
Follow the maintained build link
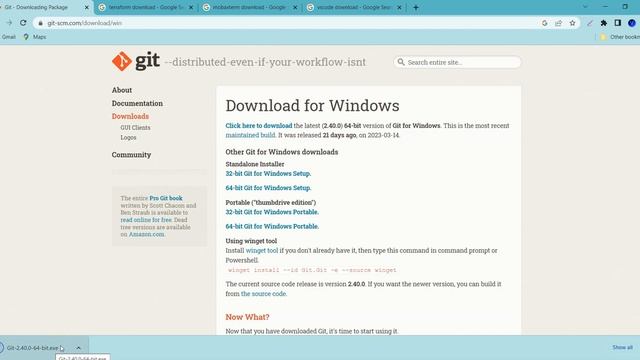[250, 135]
